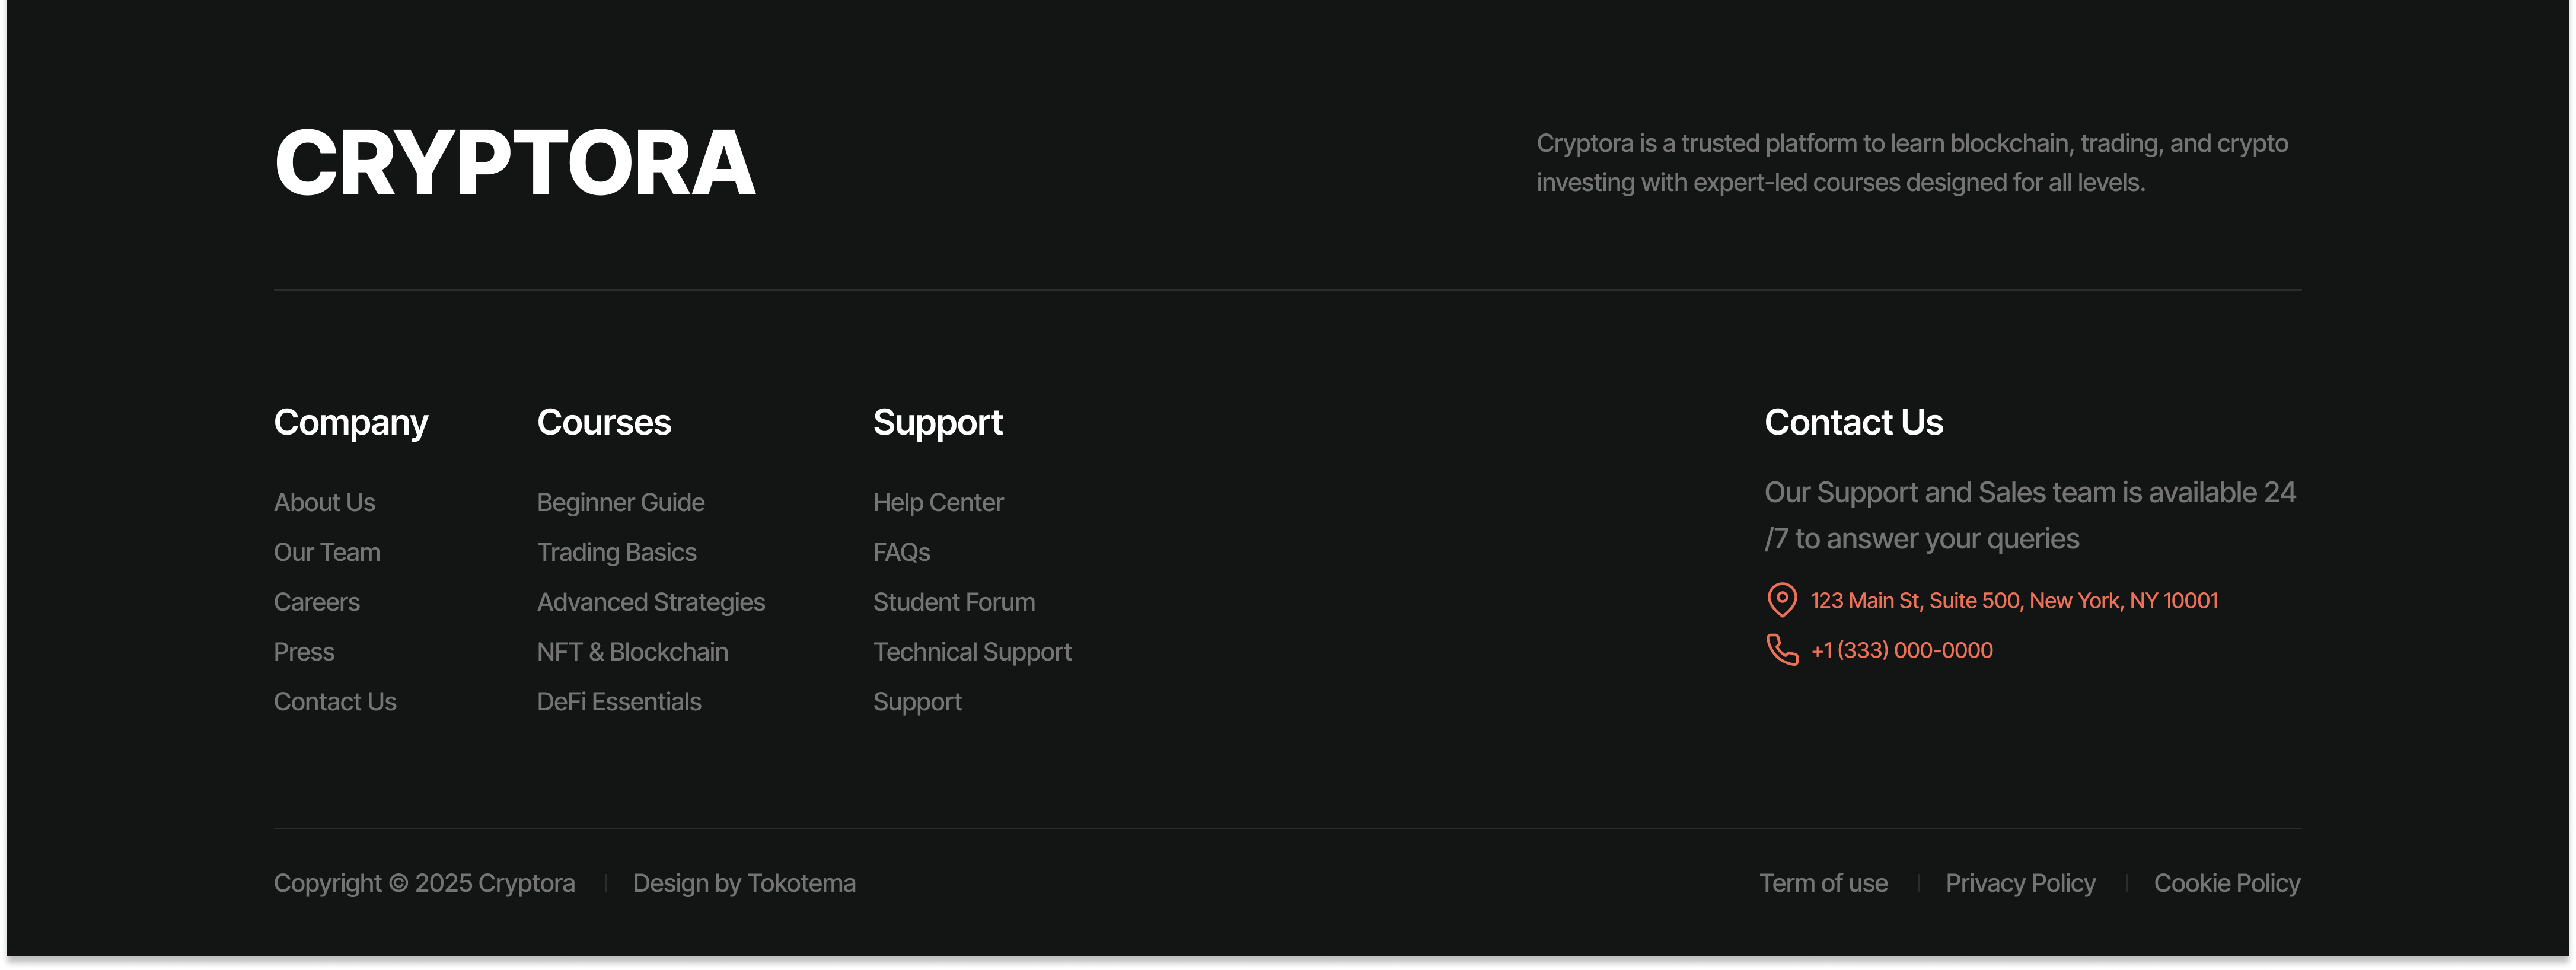Click the +1 (333) phone number

[1901, 650]
